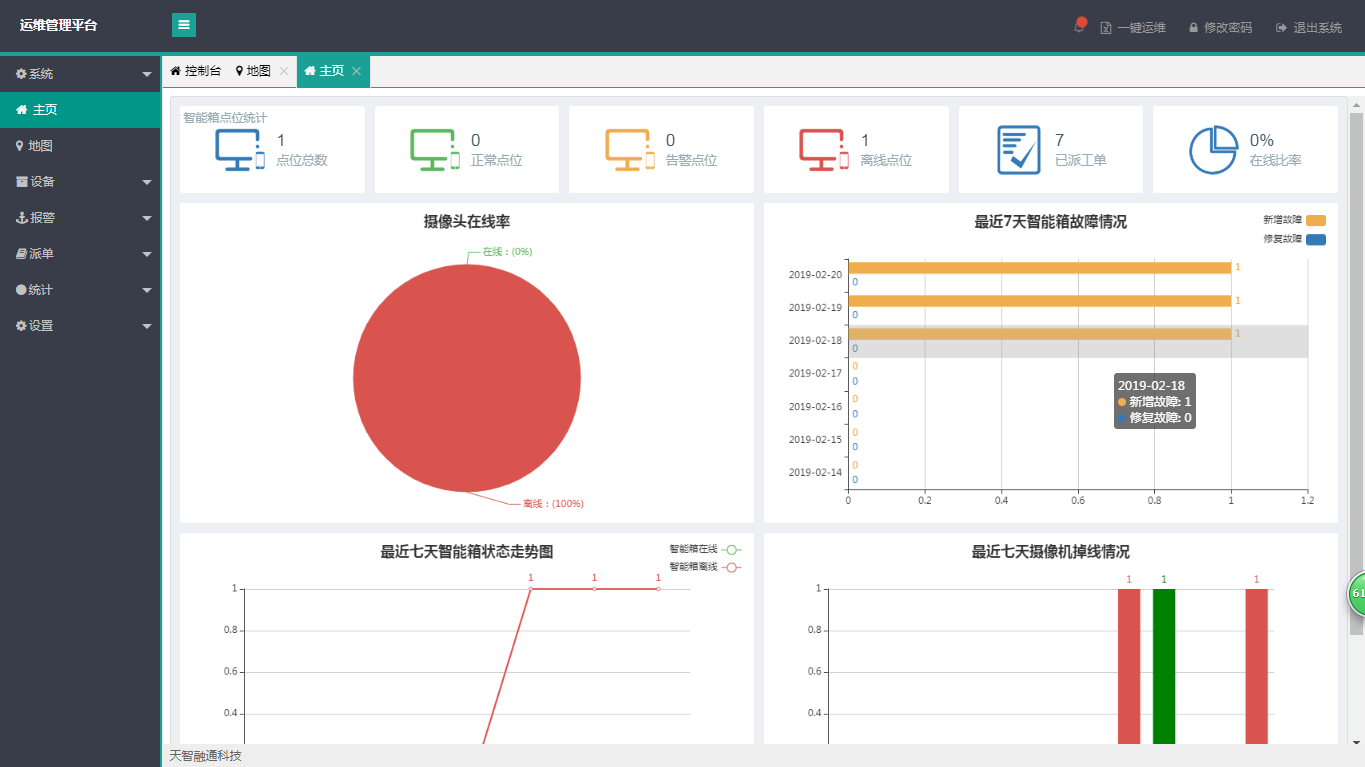Click the book icon beside 派单
The width and height of the screenshot is (1365, 767).
click(21, 254)
